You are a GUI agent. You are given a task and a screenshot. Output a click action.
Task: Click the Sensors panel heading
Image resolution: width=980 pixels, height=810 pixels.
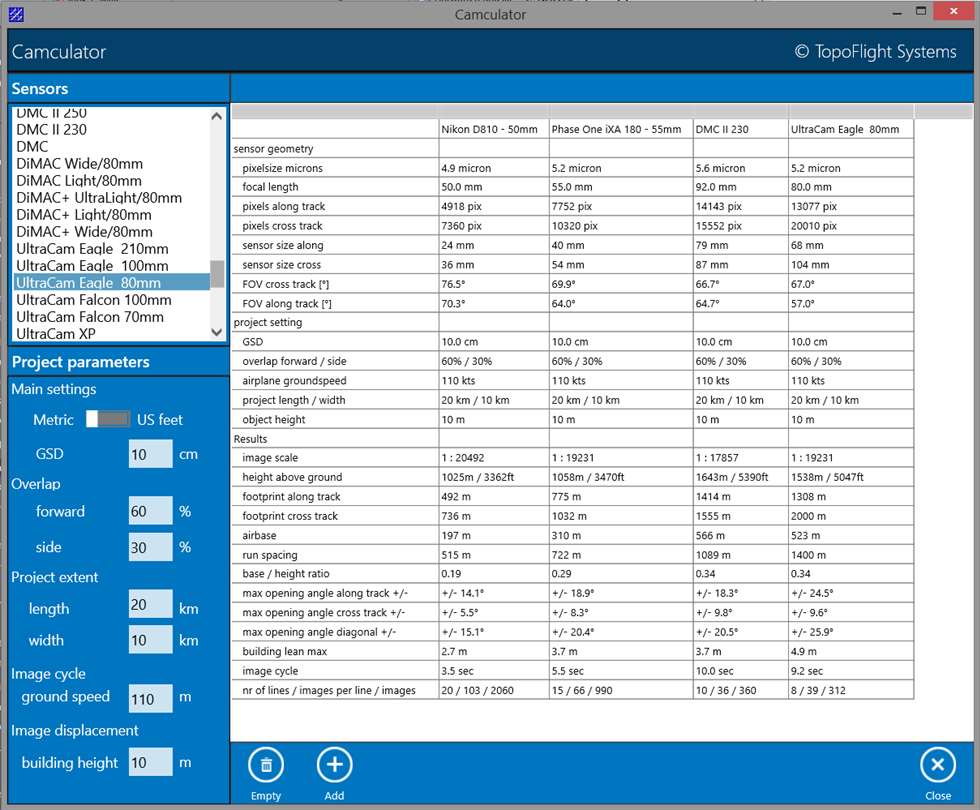pos(39,88)
